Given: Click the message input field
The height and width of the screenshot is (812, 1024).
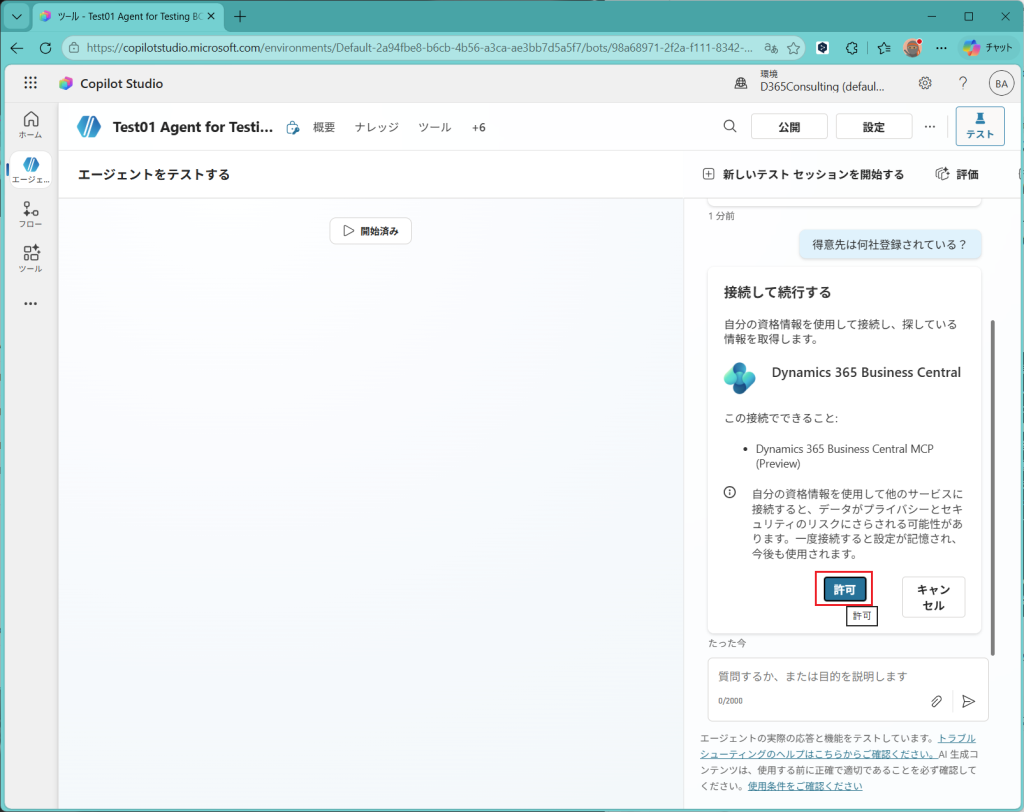Looking at the screenshot, I should pos(820,677).
